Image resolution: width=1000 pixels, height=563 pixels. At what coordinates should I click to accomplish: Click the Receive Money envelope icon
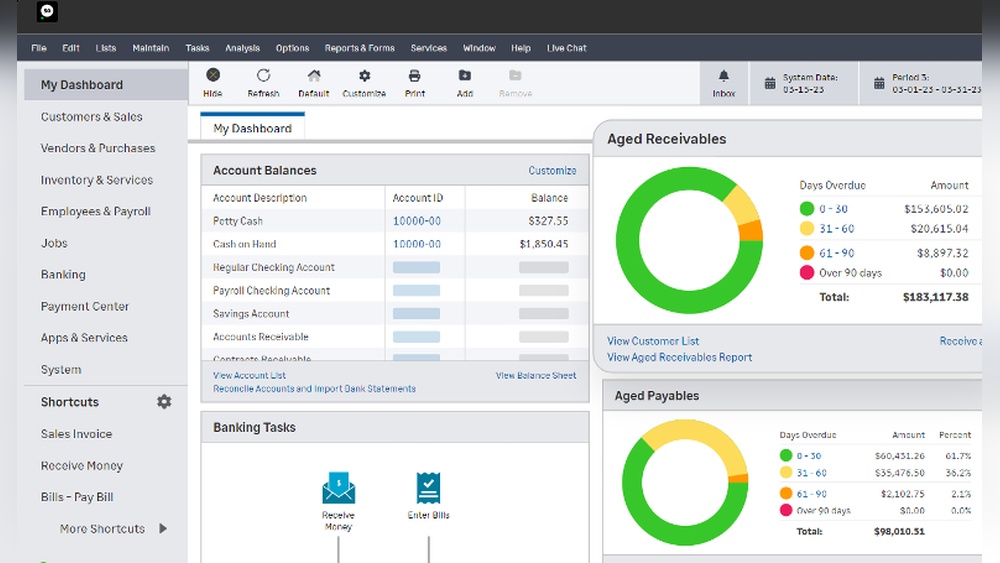tap(339, 488)
